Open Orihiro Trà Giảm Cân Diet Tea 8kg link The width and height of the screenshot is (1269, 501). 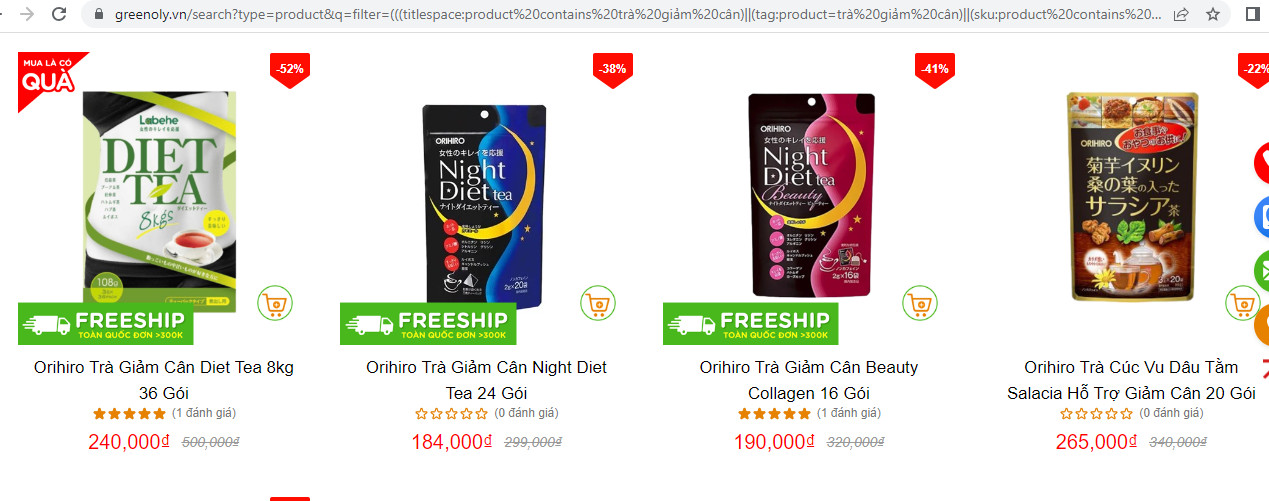coord(164,380)
